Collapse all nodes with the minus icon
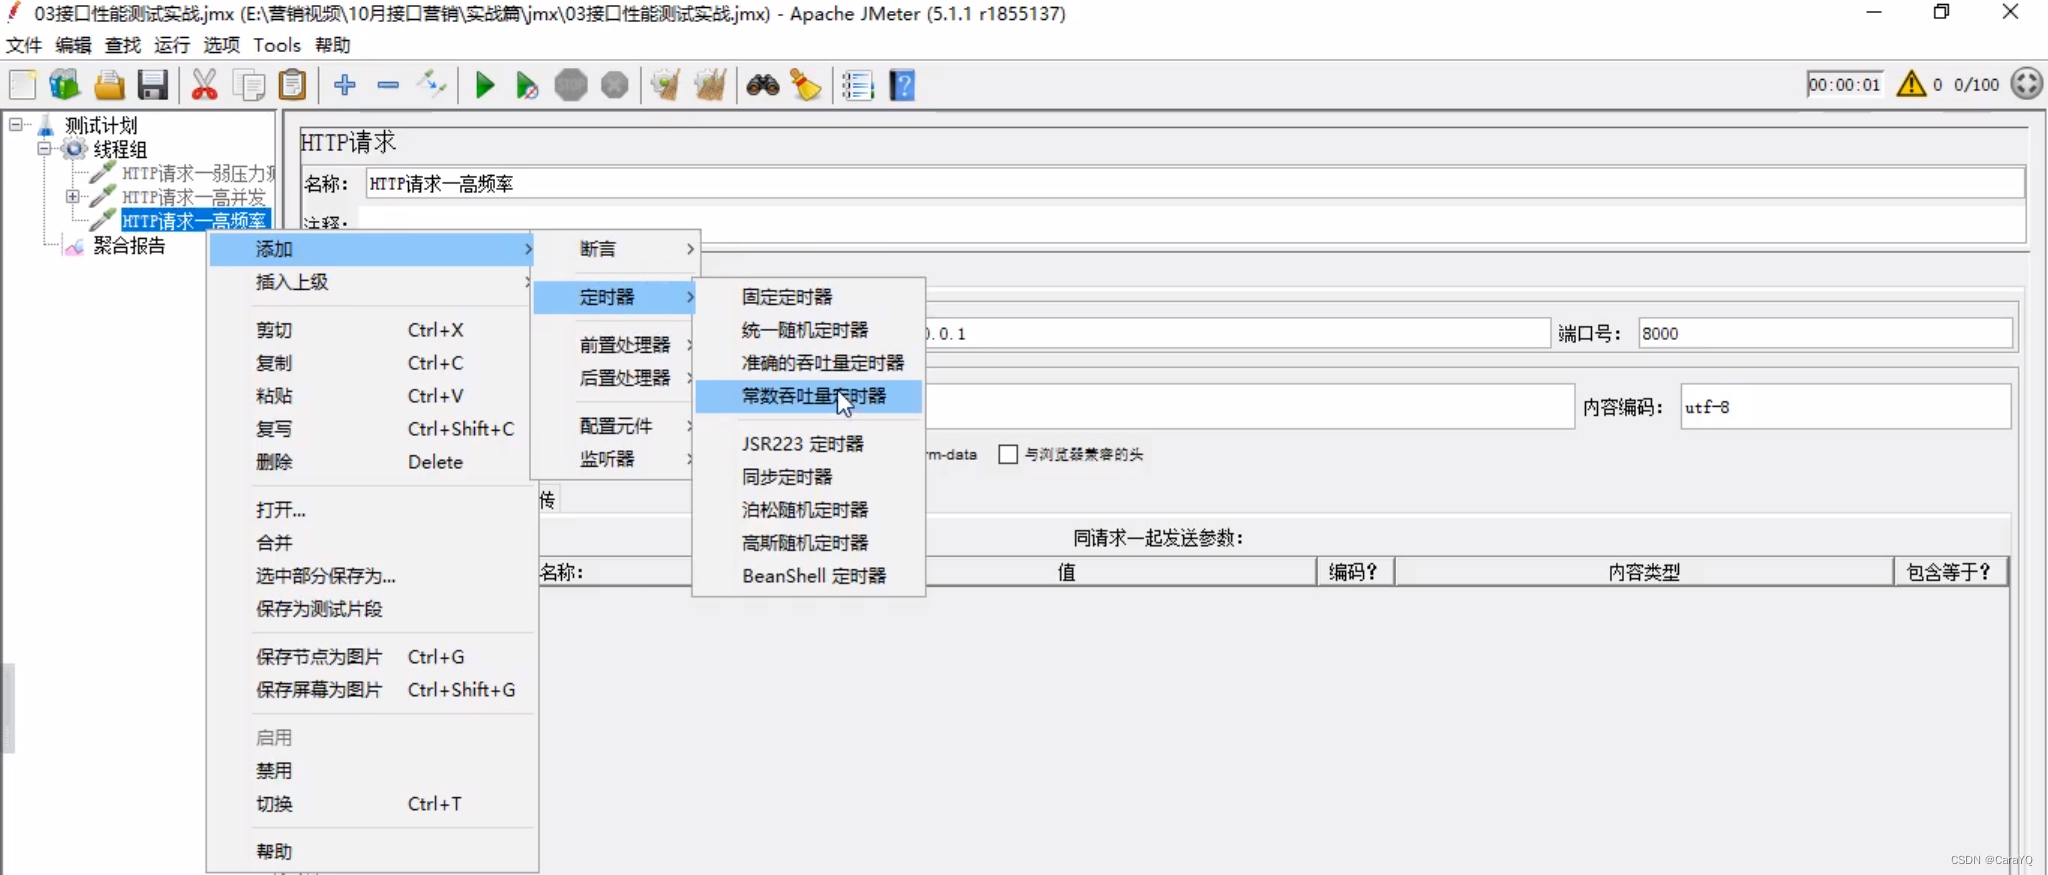This screenshot has height=875, width=2048. 388,85
